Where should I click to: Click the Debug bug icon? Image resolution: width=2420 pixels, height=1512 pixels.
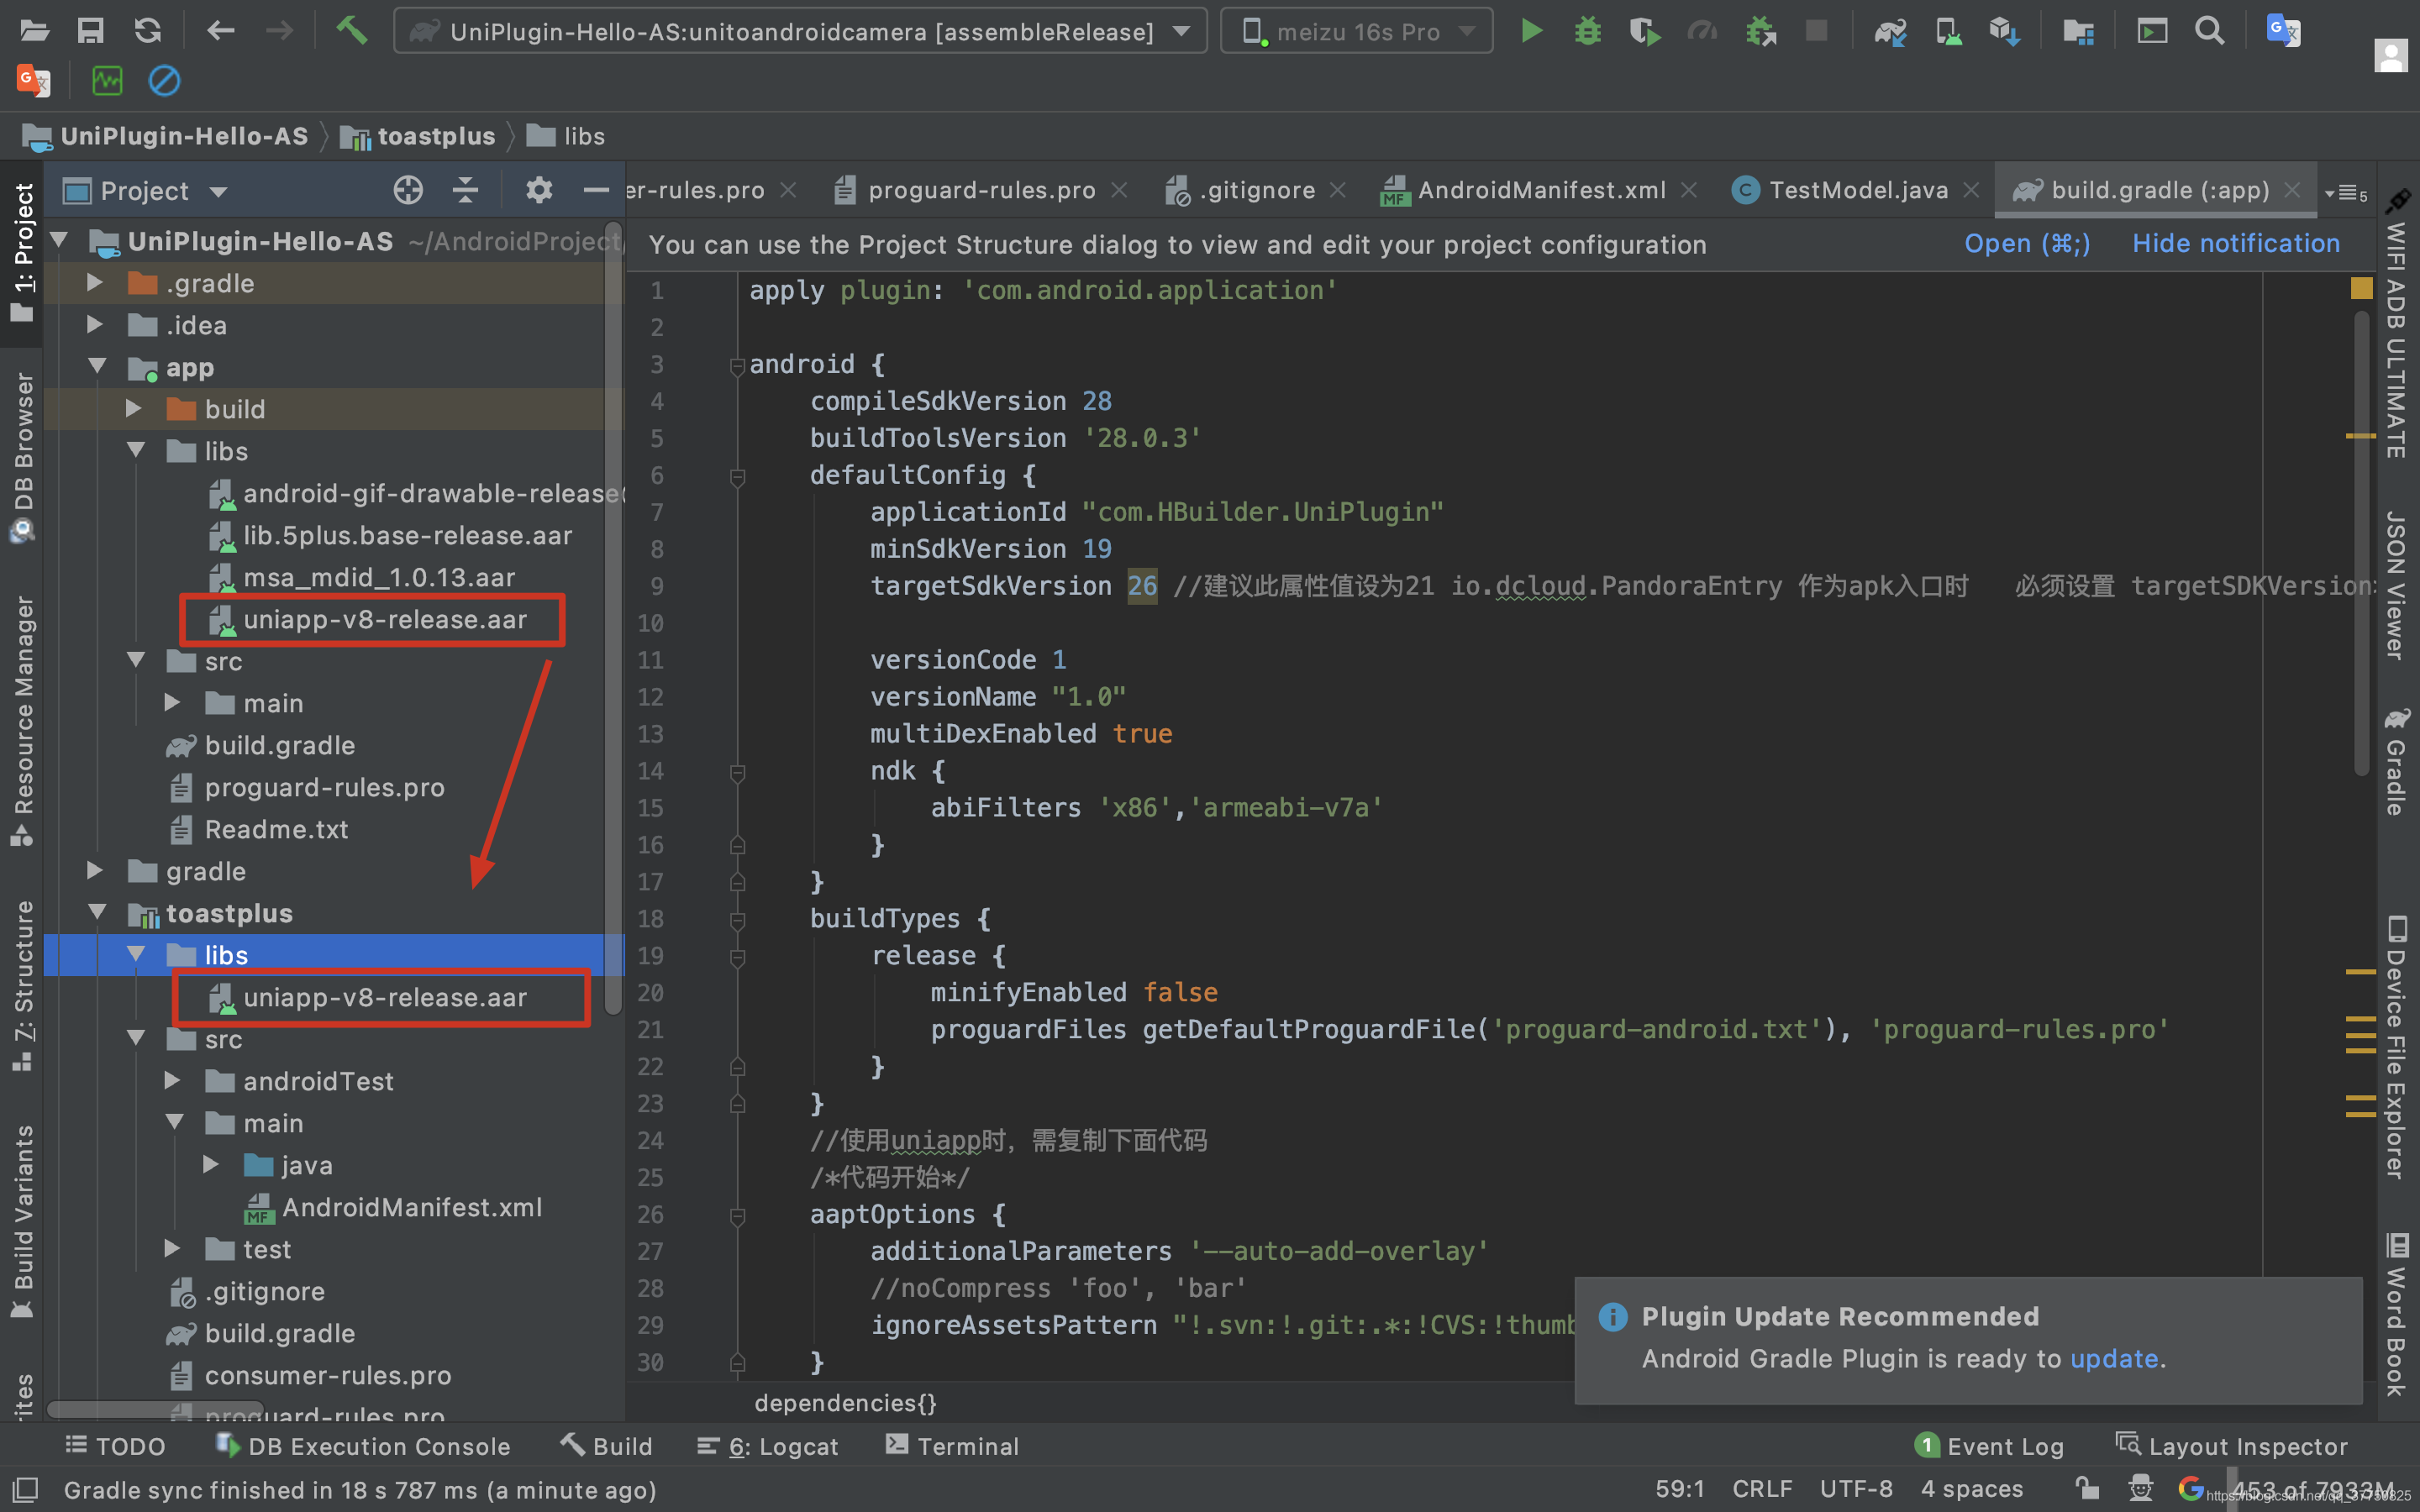(1588, 31)
